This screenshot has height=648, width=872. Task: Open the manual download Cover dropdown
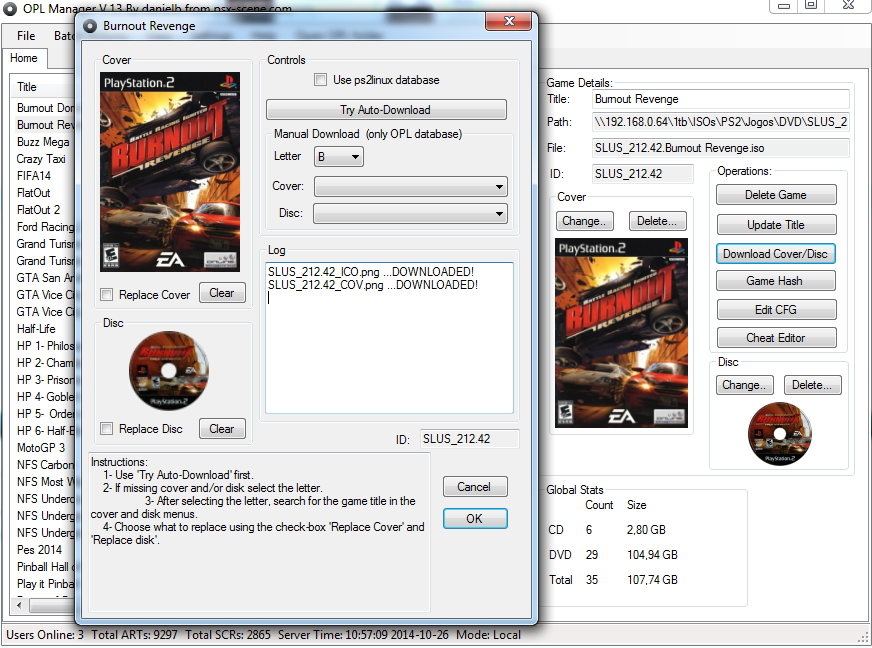click(x=410, y=186)
